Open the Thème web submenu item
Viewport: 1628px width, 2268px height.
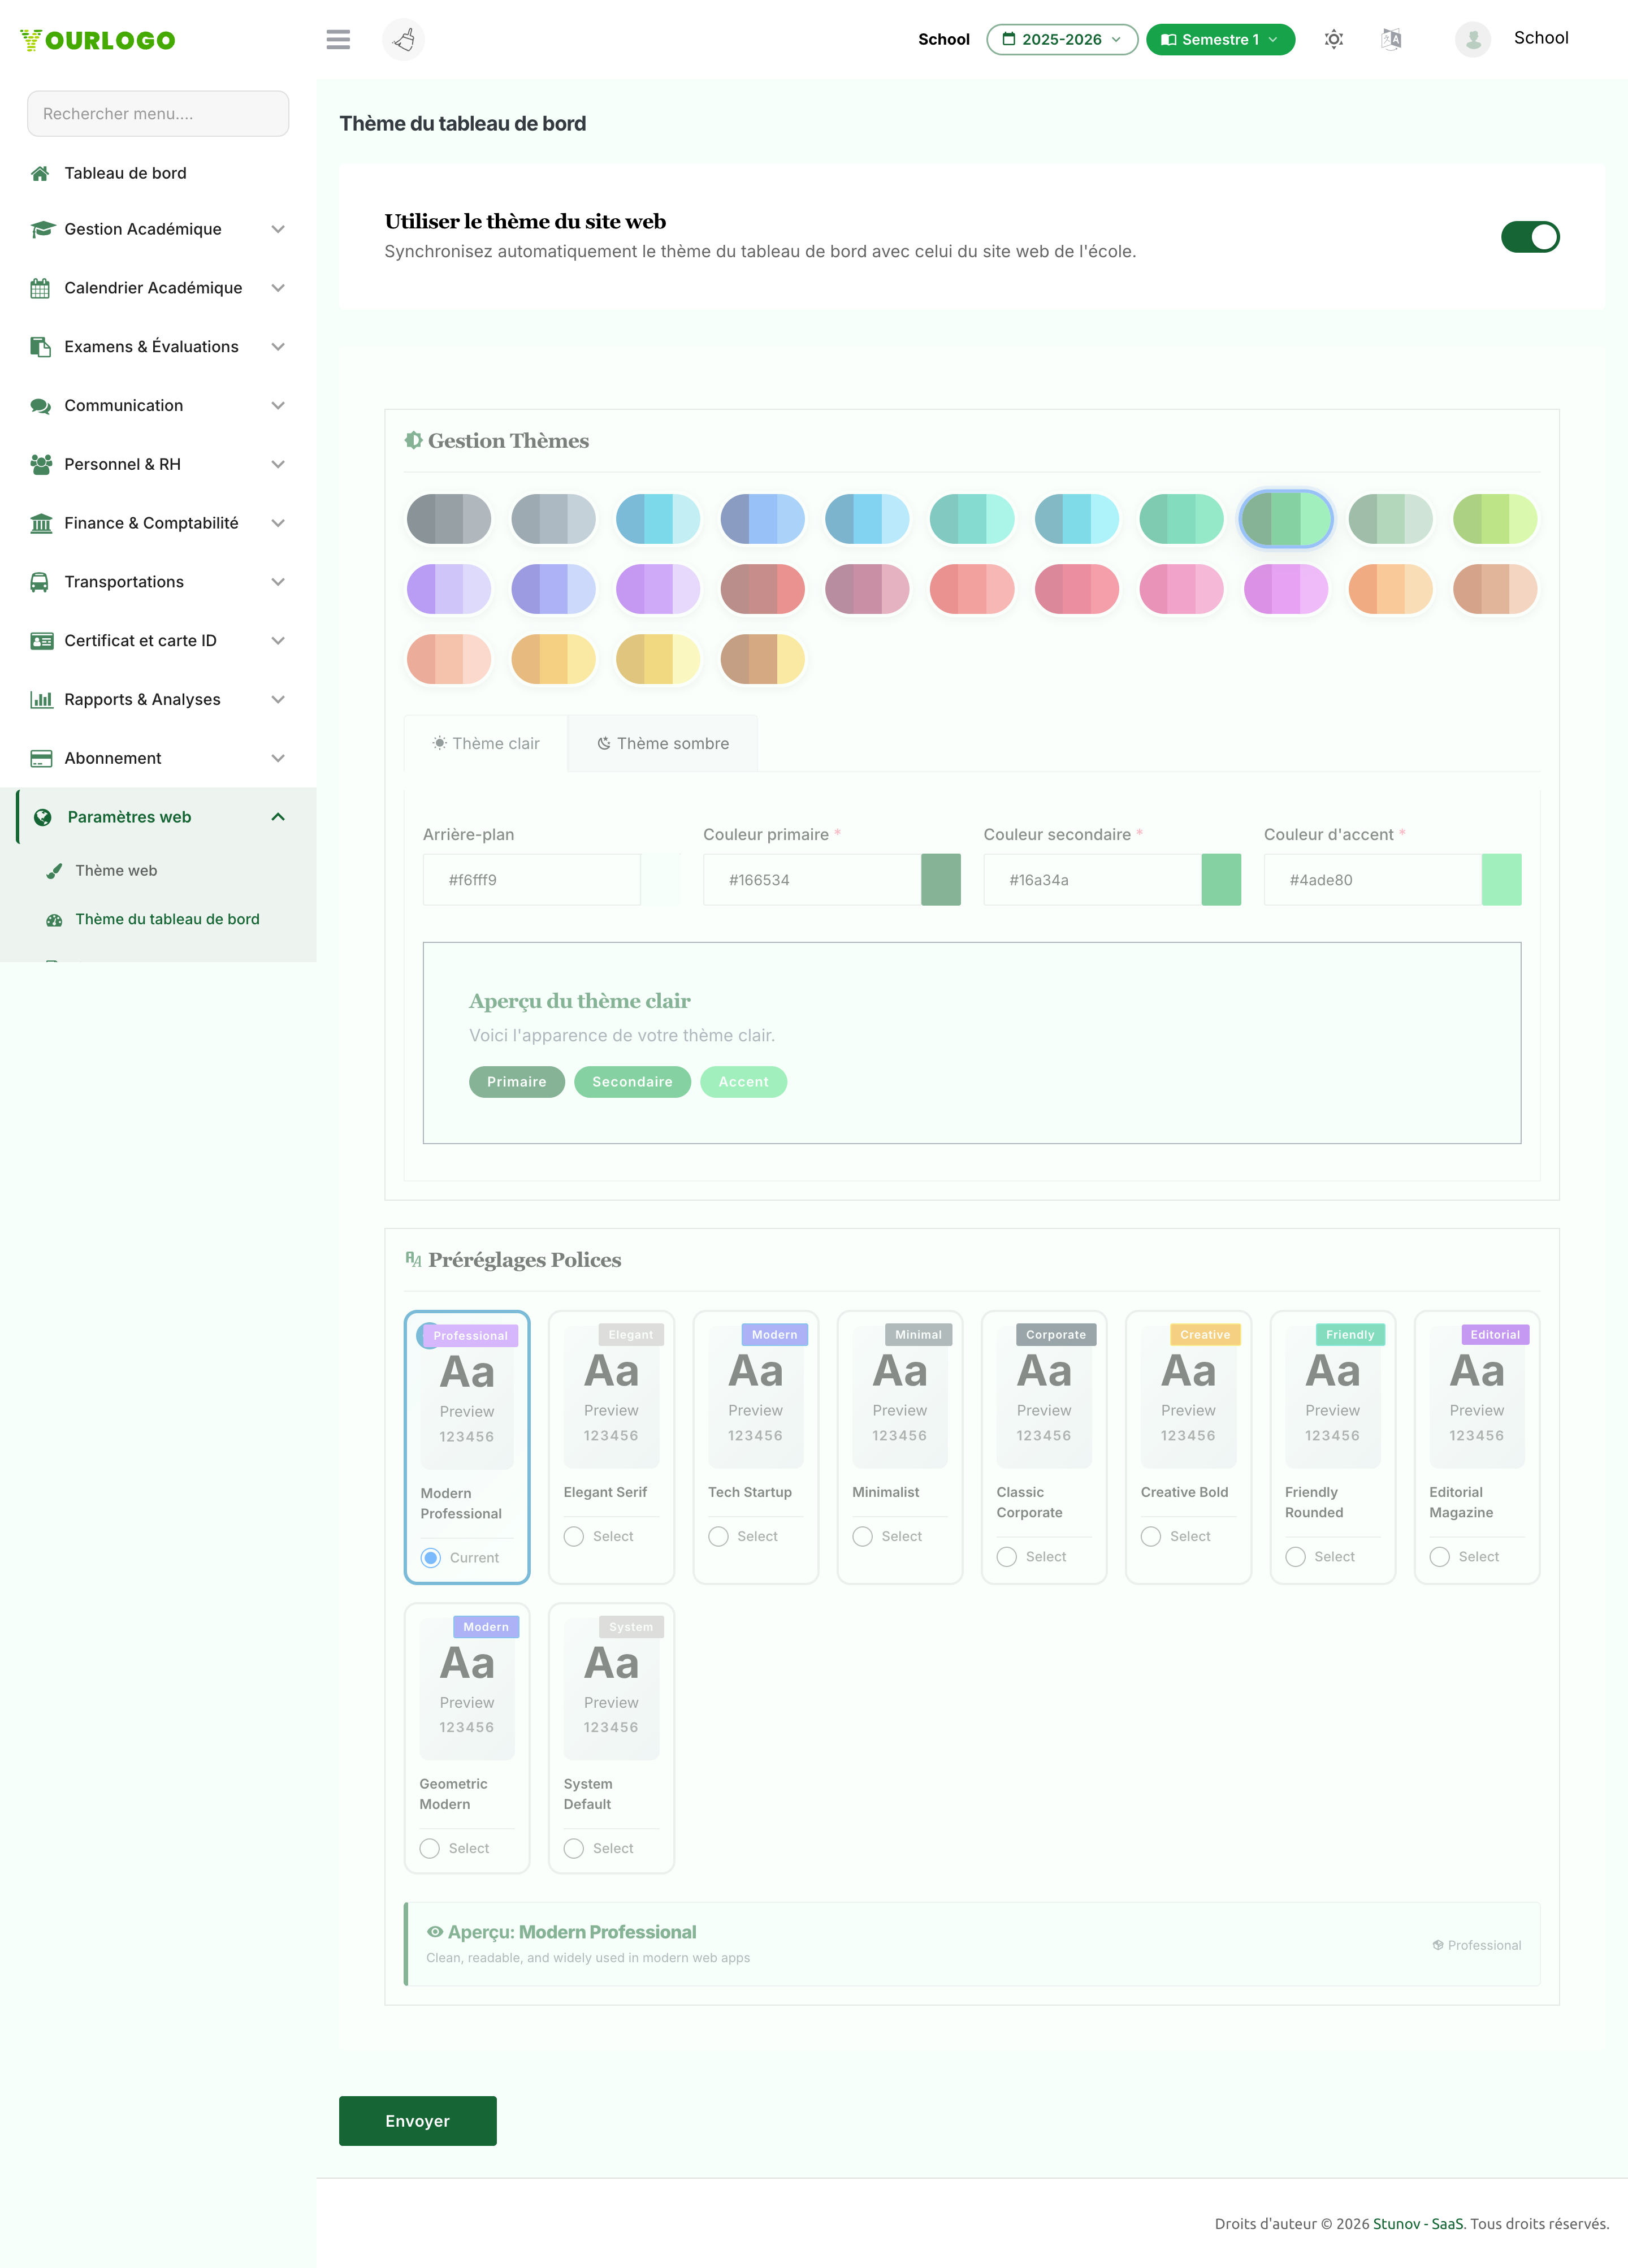pyautogui.click(x=116, y=870)
